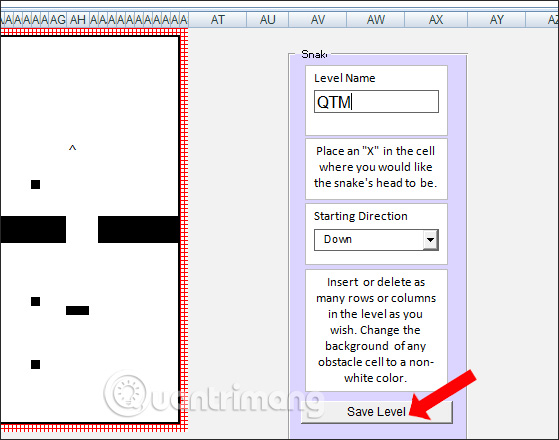
Task: Select column header AX
Action: 436,20
